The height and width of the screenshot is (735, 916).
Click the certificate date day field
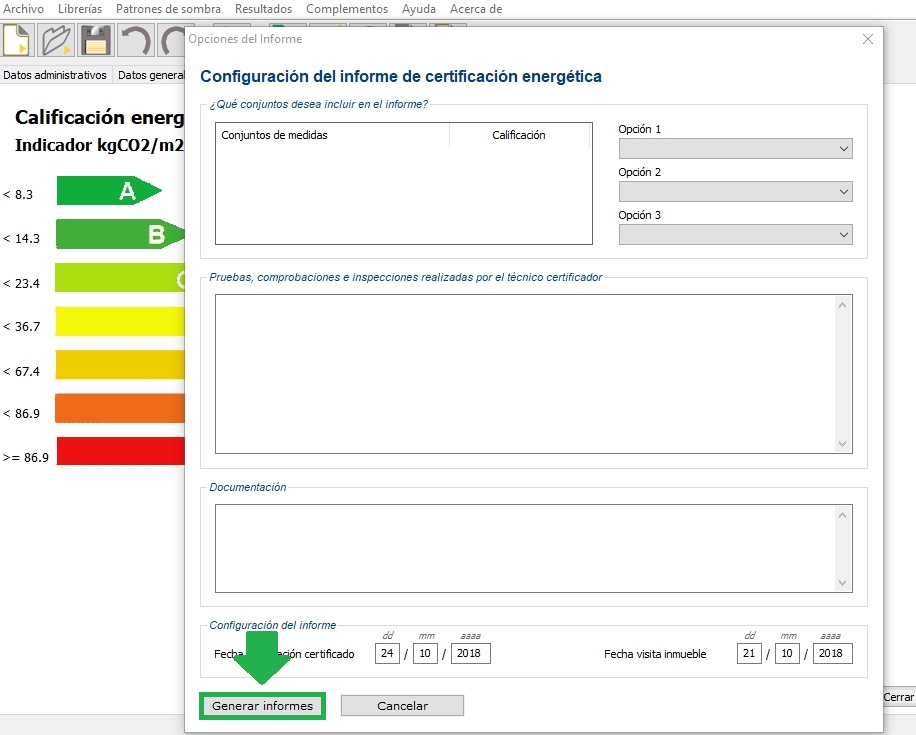pos(387,654)
